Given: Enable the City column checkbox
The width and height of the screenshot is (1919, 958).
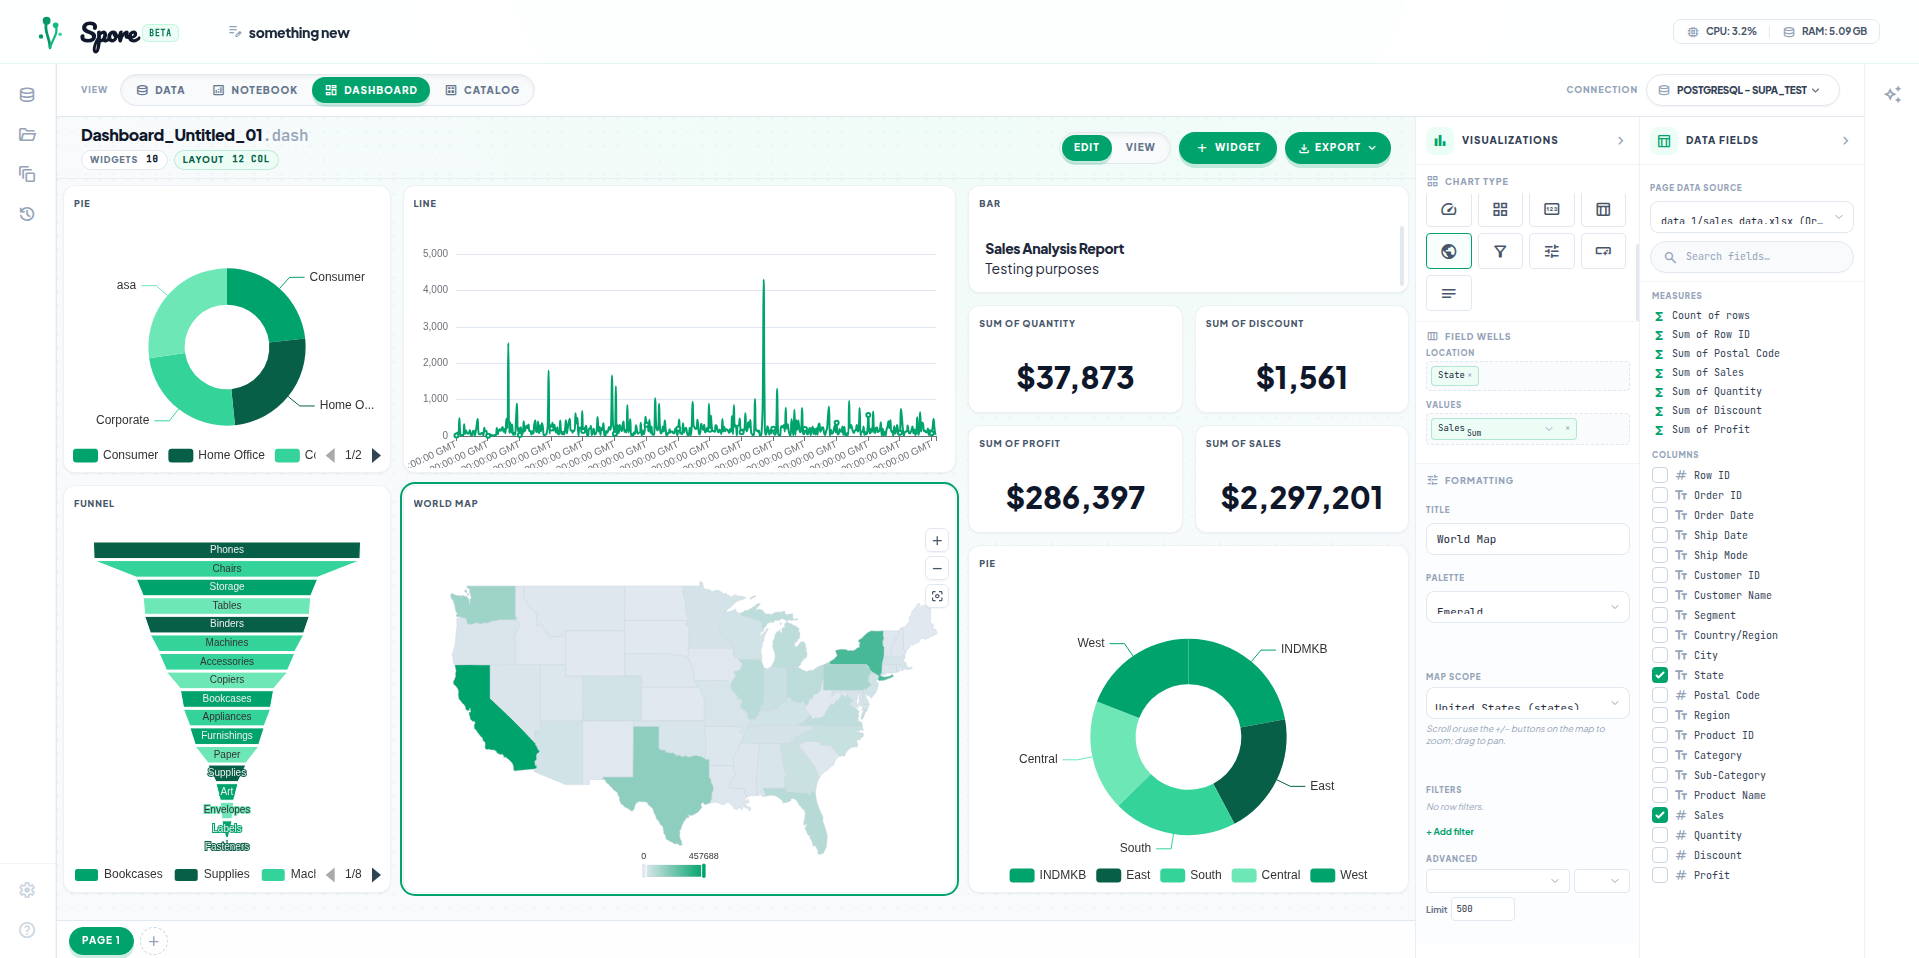Looking at the screenshot, I should click(1660, 655).
